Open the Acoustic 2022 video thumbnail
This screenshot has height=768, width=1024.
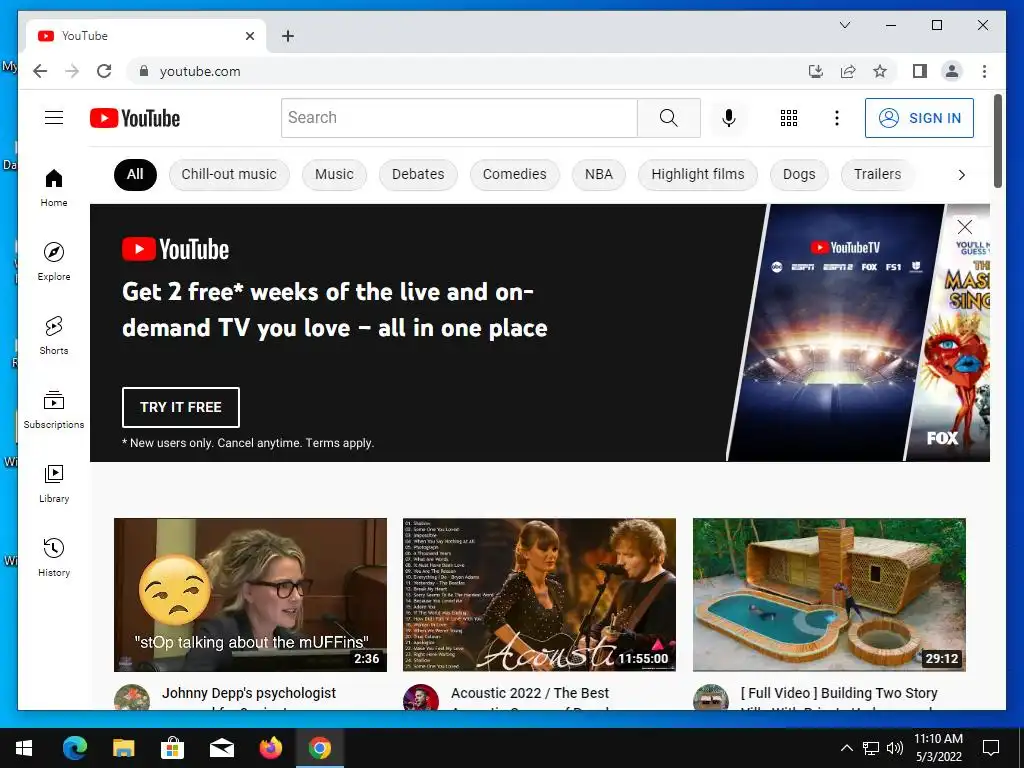click(x=539, y=595)
